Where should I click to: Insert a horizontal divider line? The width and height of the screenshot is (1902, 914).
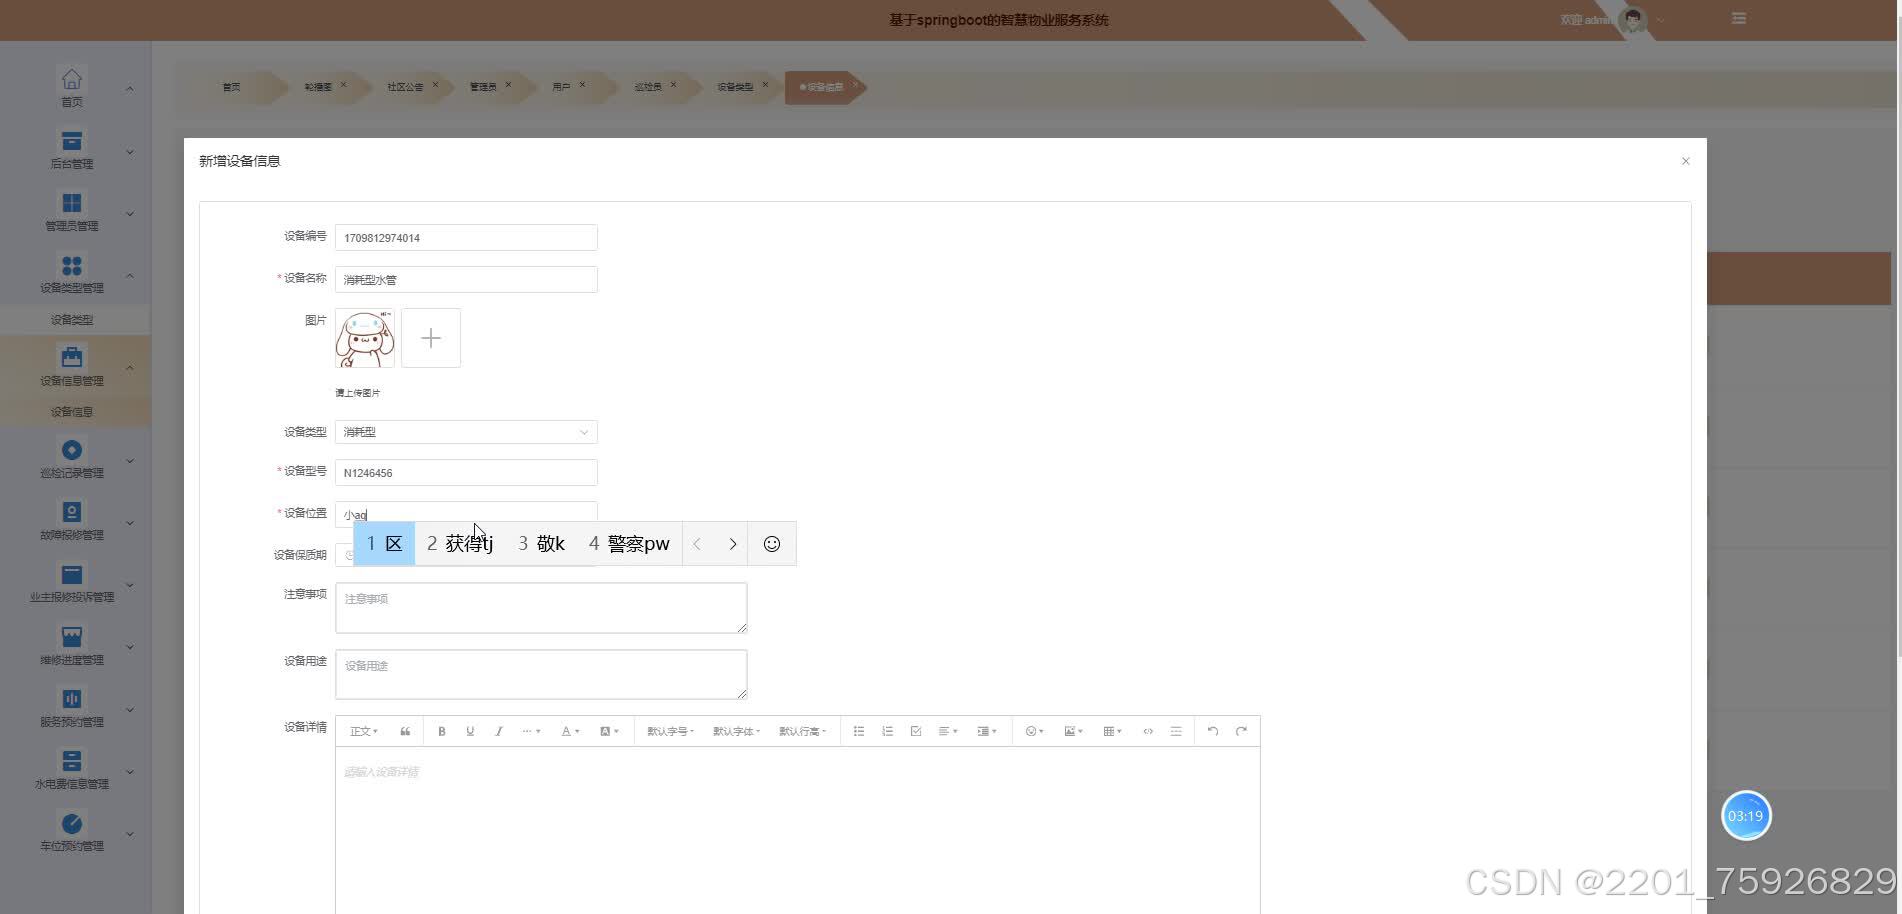pyautogui.click(x=1176, y=731)
